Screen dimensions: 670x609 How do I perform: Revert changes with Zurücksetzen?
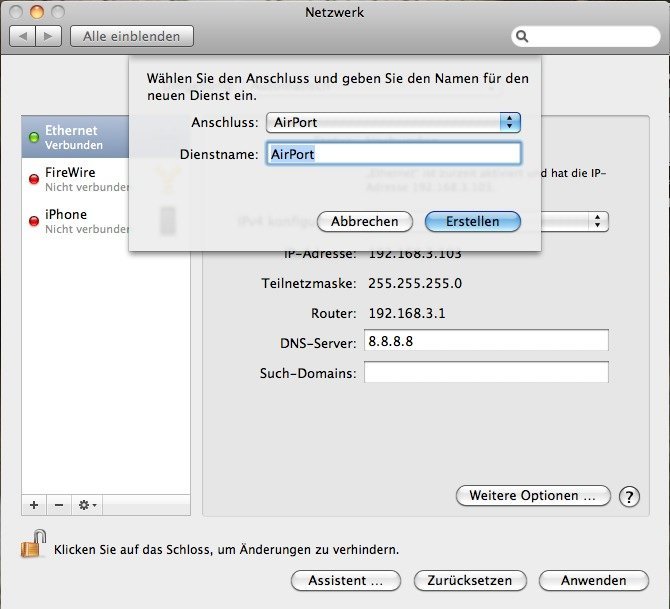click(x=470, y=581)
